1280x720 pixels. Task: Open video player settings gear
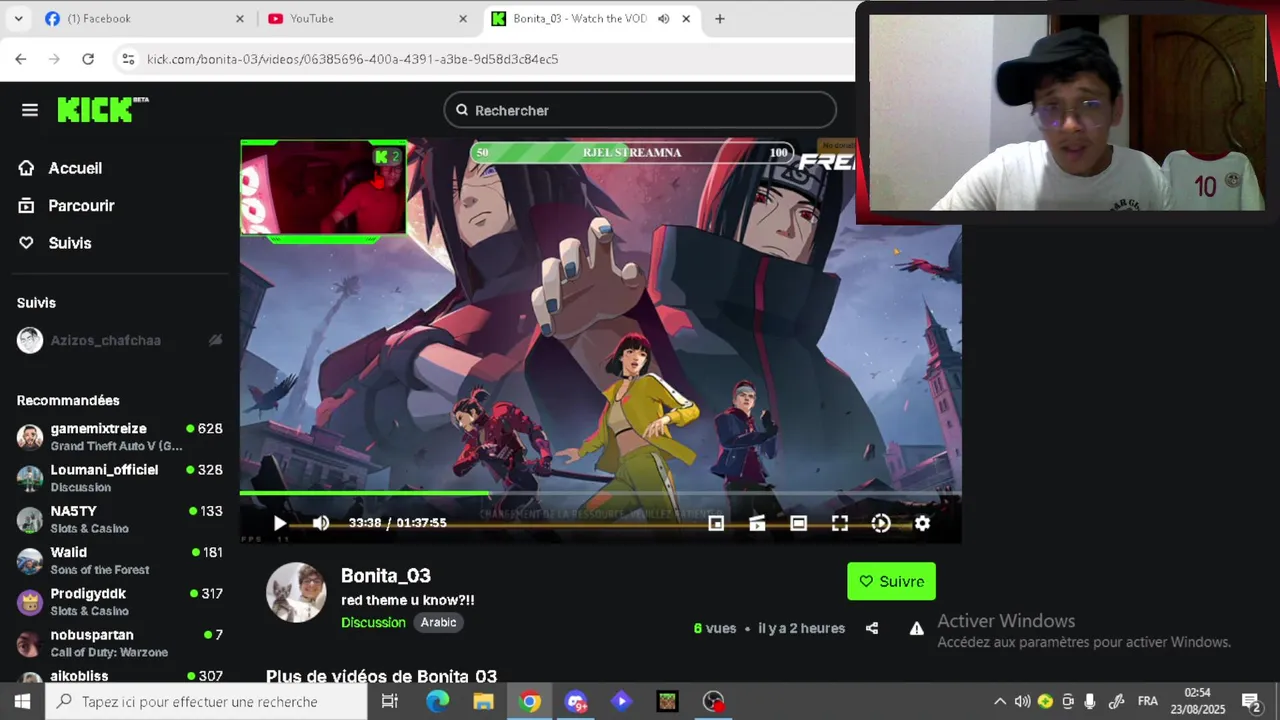point(922,523)
